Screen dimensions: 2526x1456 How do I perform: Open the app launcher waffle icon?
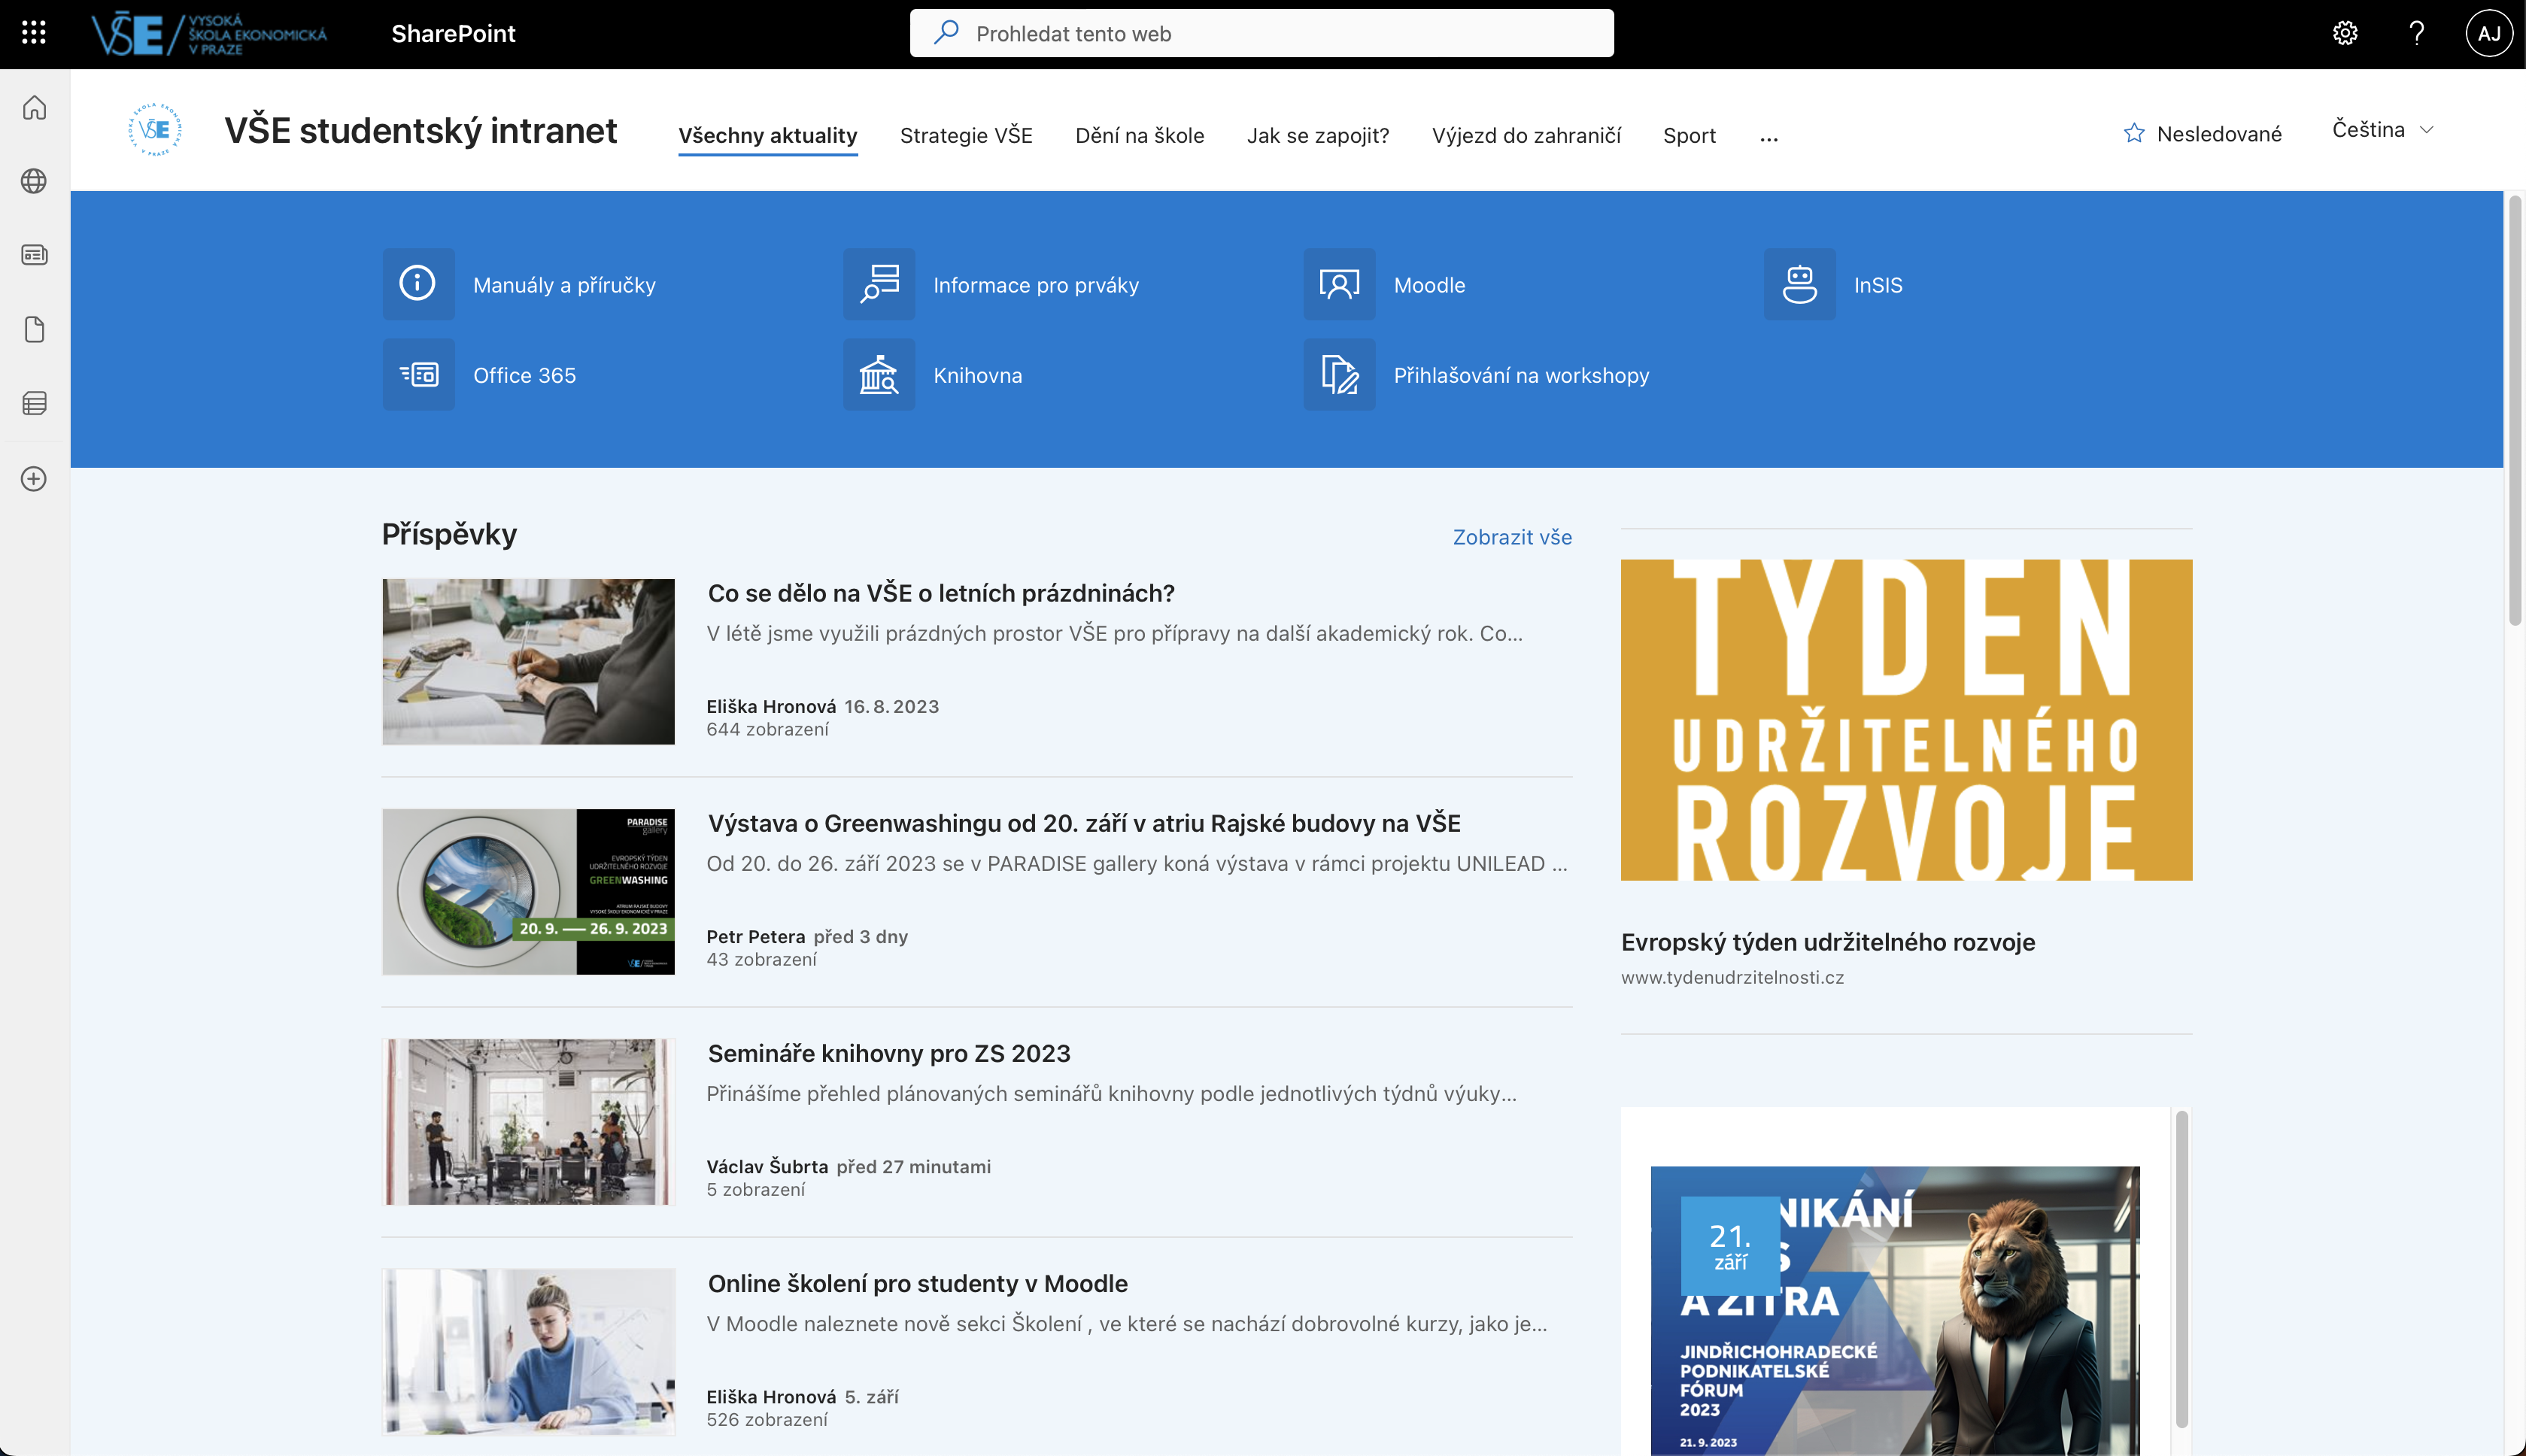click(x=34, y=33)
